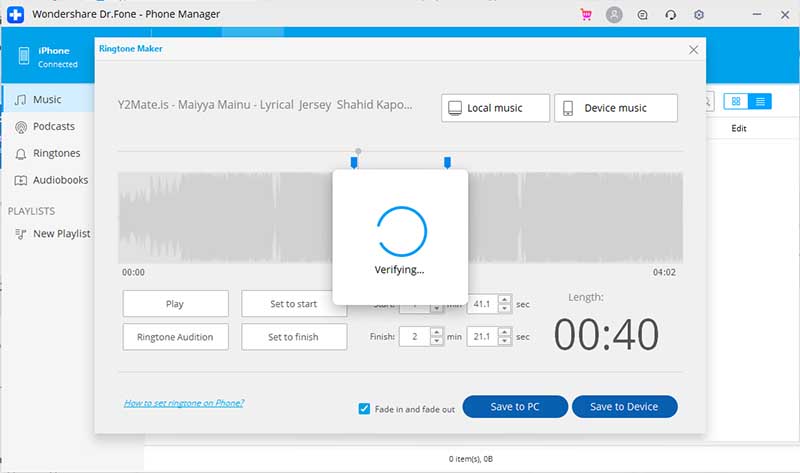
Task: Click Ringtone Audition button
Action: pyautogui.click(x=176, y=337)
